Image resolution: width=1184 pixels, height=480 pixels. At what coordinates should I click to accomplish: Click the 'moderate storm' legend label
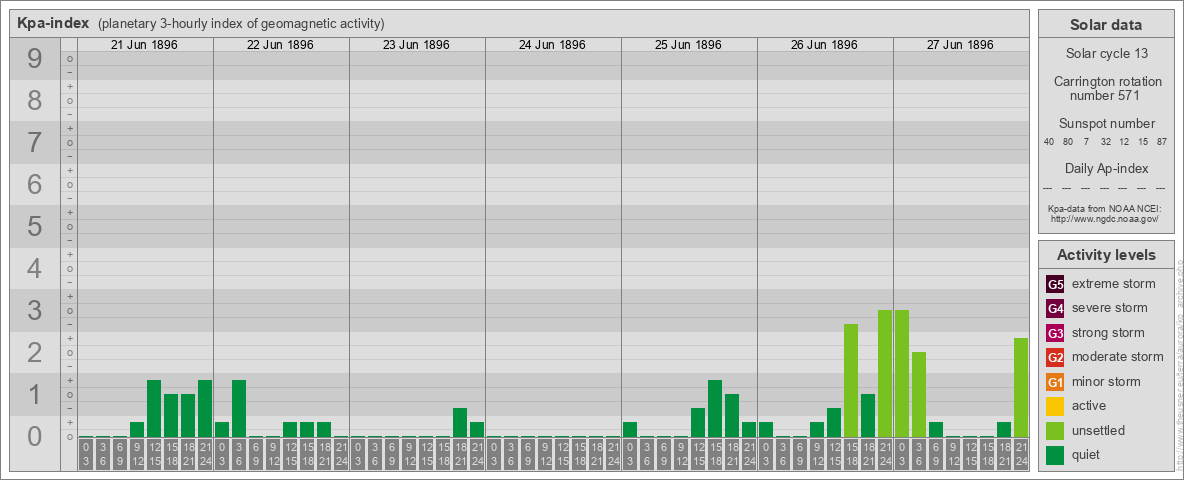pos(1118,356)
